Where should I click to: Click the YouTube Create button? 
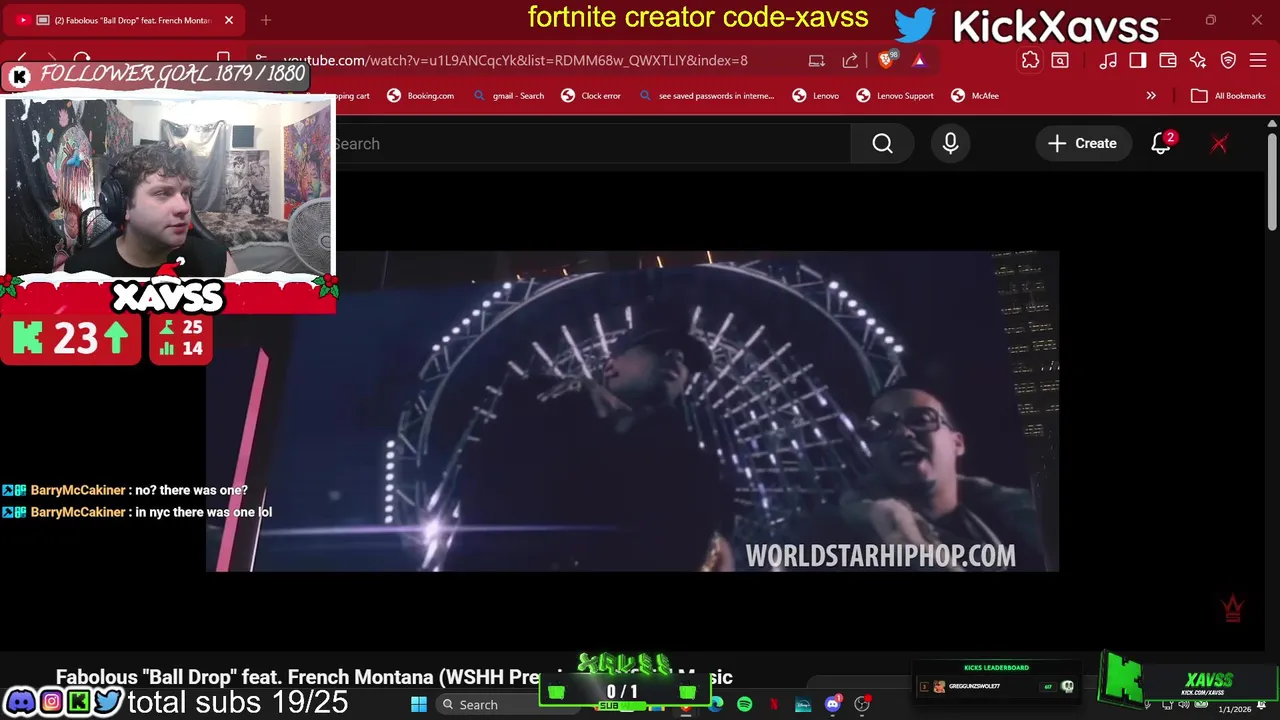(x=1082, y=143)
